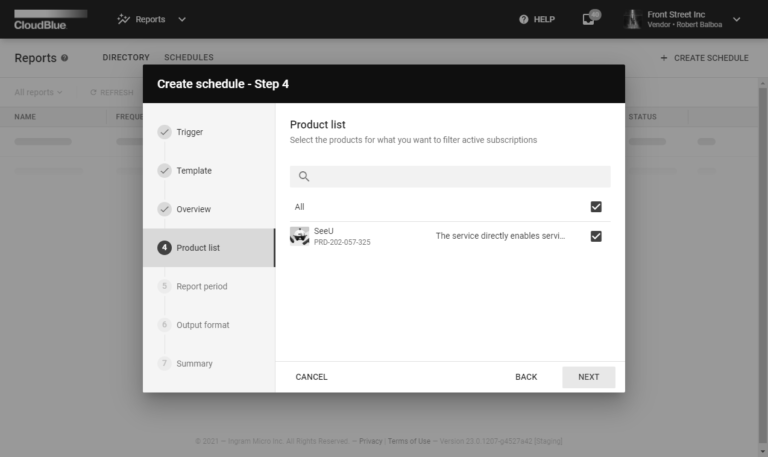Image resolution: width=768 pixels, height=457 pixels.
Task: Click the Front Street Inc account avatar
Action: click(x=633, y=19)
